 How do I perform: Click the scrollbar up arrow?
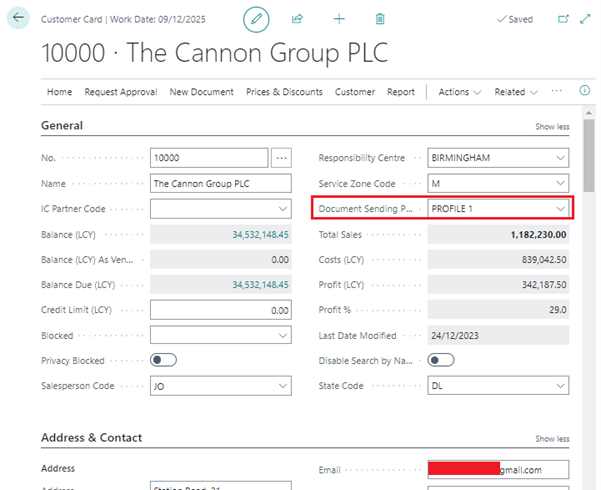(588, 113)
